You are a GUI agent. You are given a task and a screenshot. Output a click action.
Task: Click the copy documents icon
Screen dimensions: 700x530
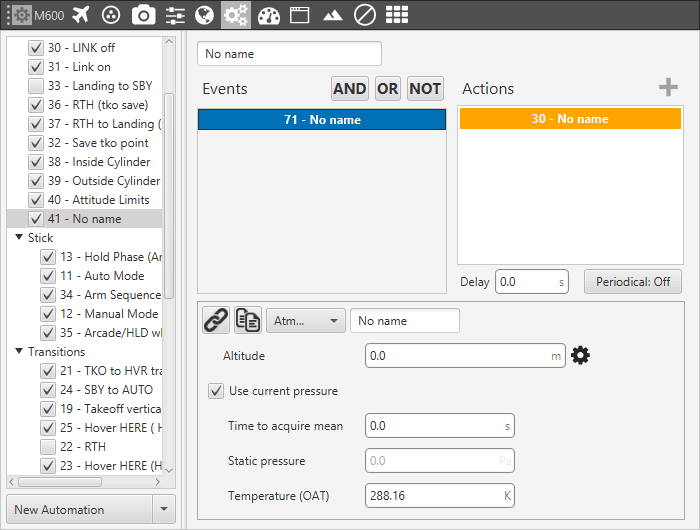tap(248, 320)
